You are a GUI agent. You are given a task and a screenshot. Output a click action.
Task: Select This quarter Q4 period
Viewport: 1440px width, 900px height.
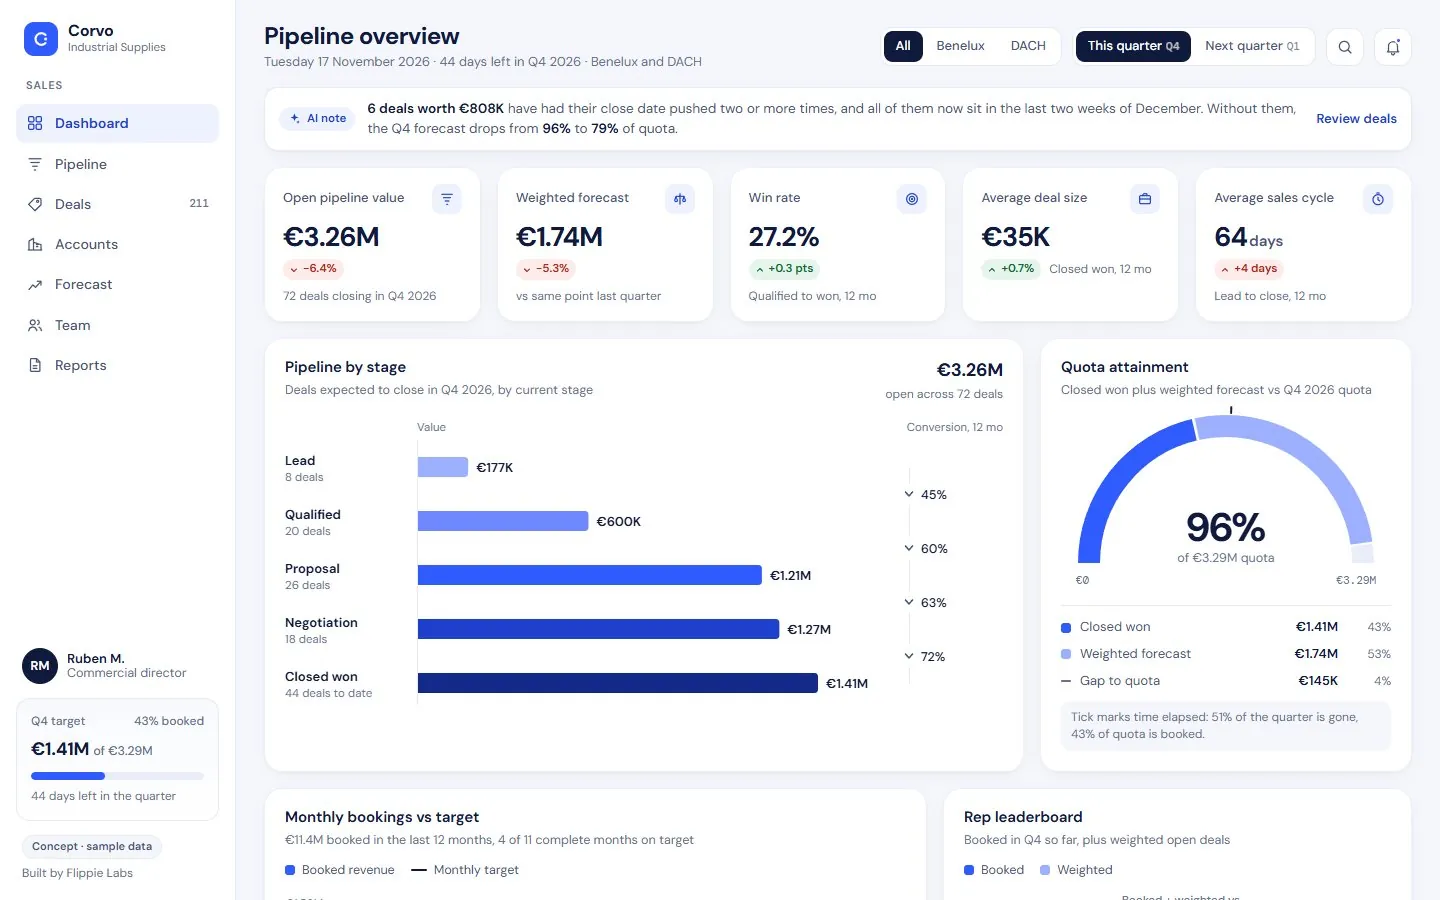(x=1133, y=46)
